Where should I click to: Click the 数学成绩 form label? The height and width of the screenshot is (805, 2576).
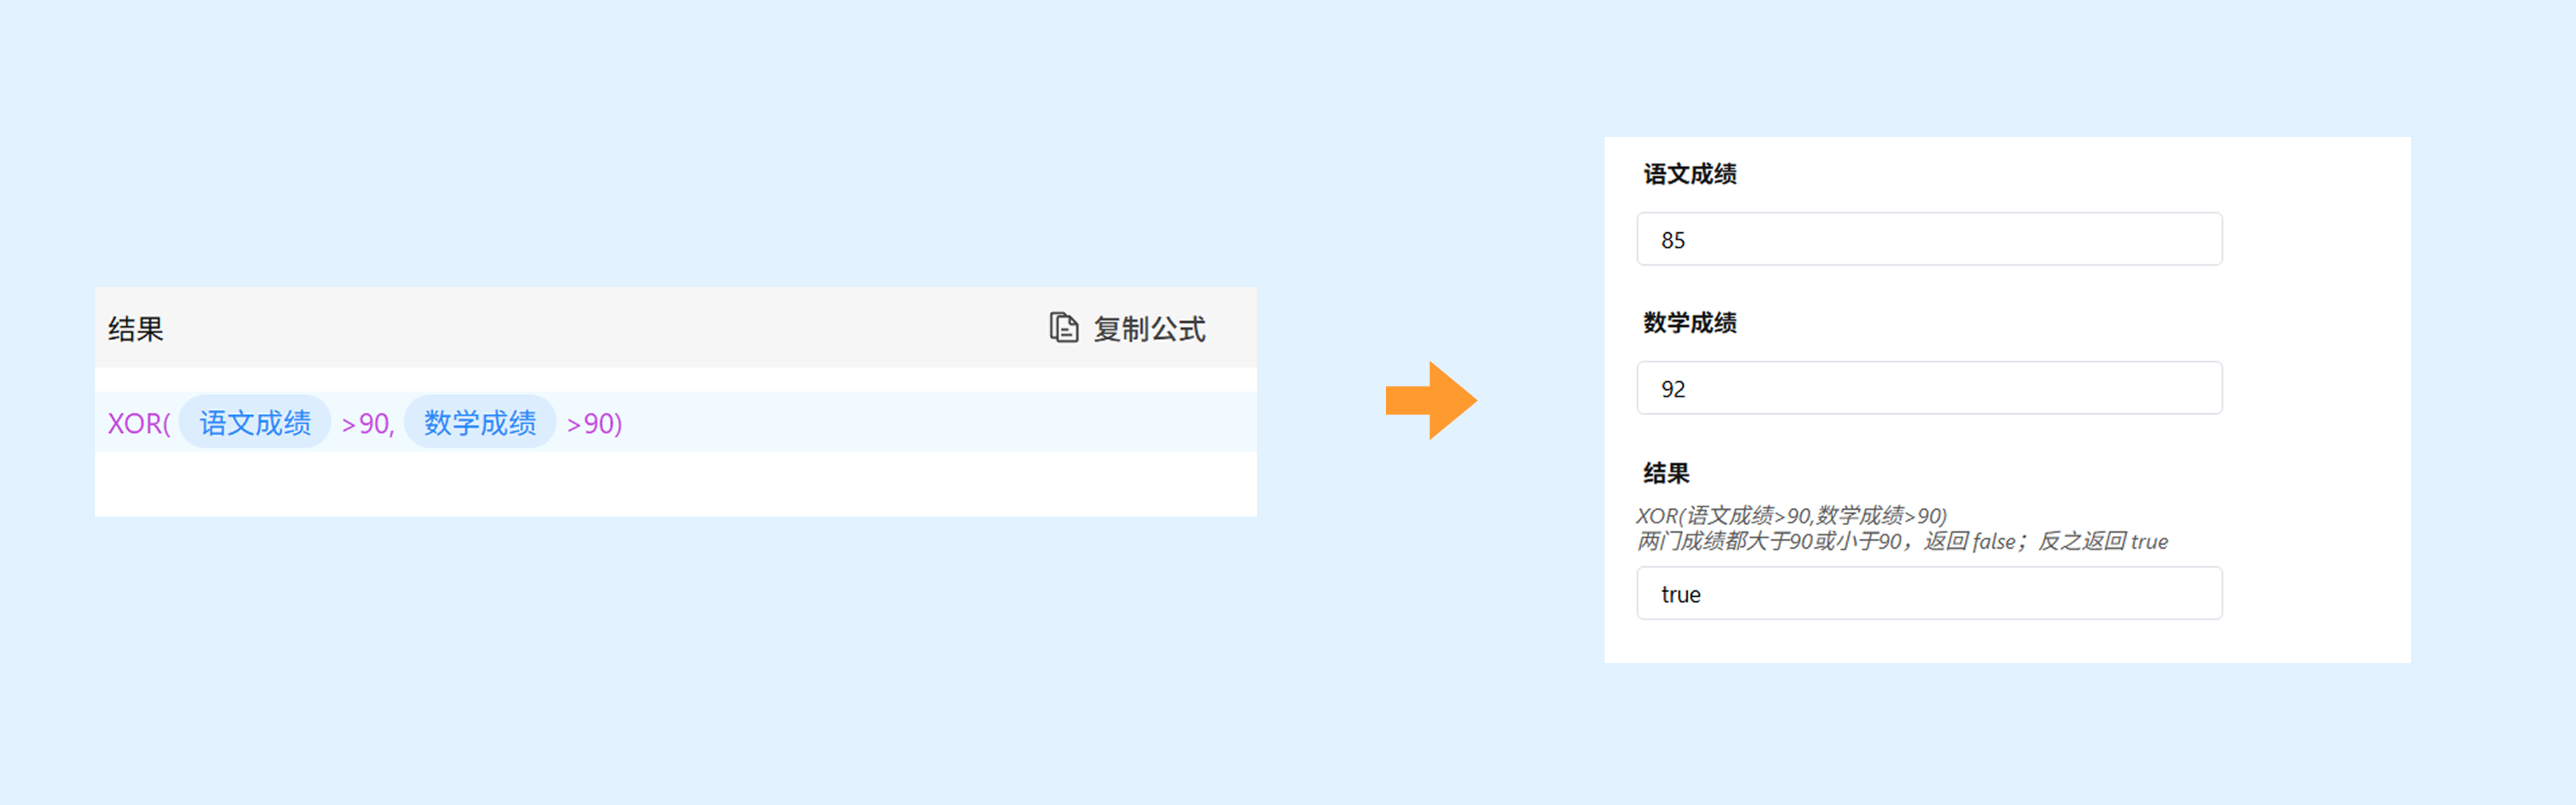pos(1689,323)
